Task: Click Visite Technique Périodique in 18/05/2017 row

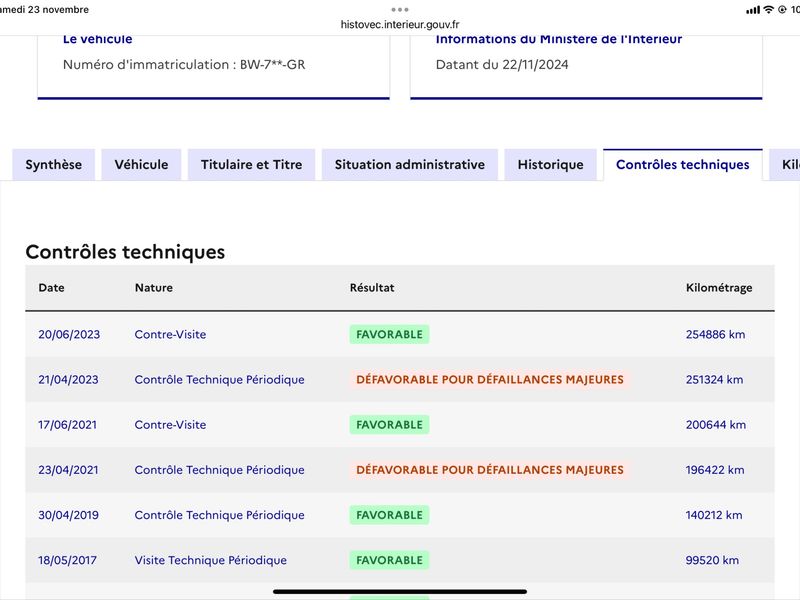Action: [211, 560]
